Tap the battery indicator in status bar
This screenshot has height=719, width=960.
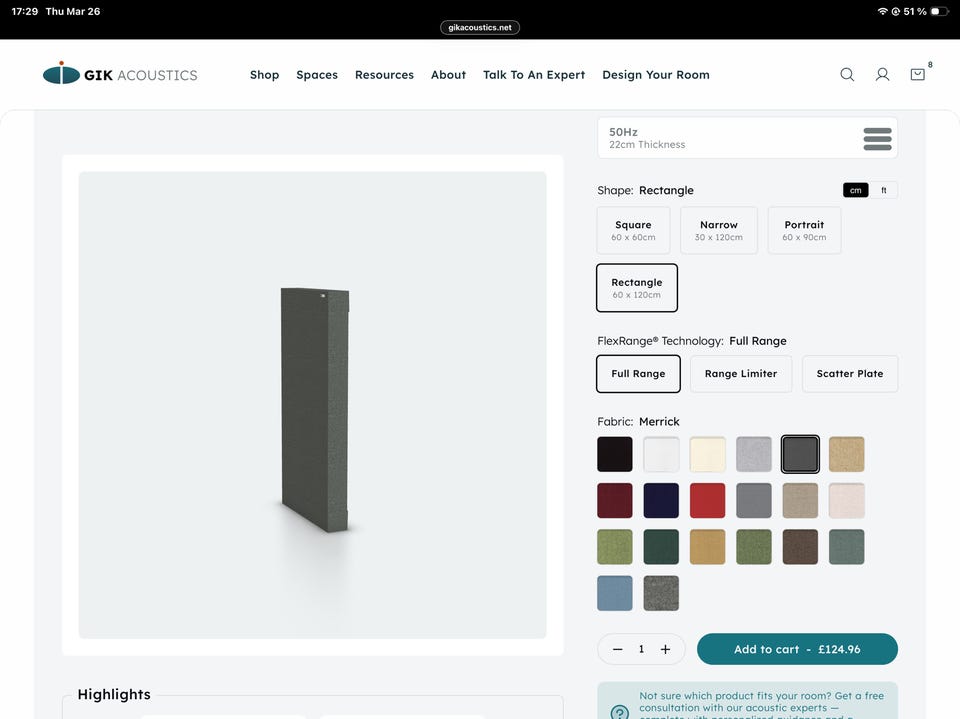click(939, 11)
